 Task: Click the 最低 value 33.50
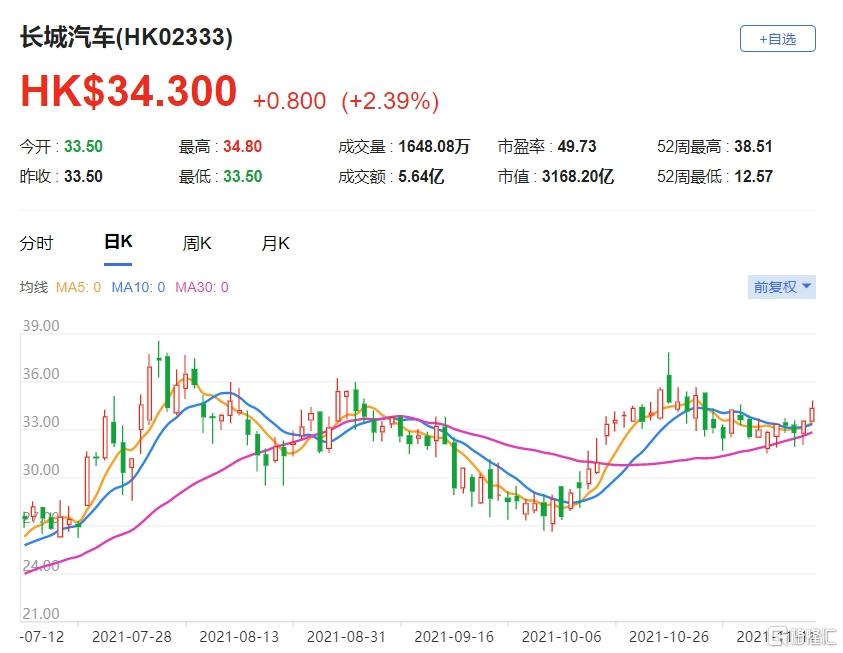[242, 176]
